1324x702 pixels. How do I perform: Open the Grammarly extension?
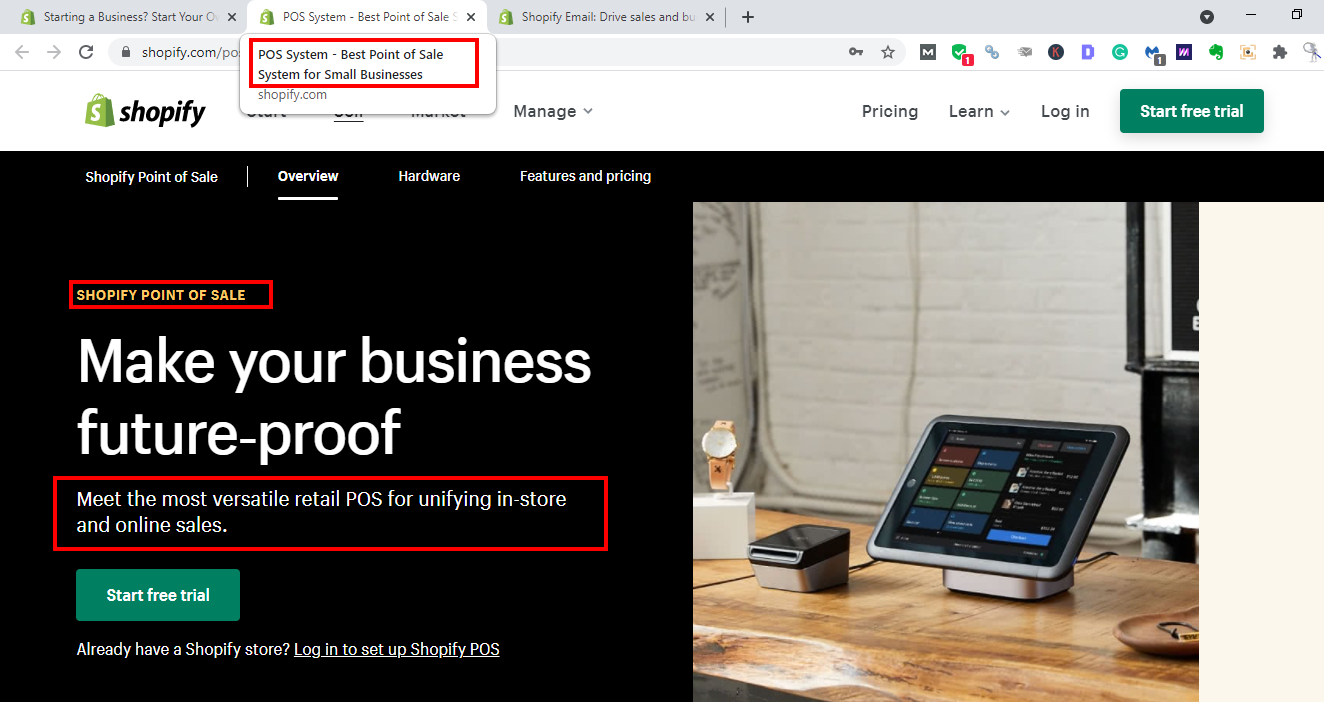tap(1120, 52)
